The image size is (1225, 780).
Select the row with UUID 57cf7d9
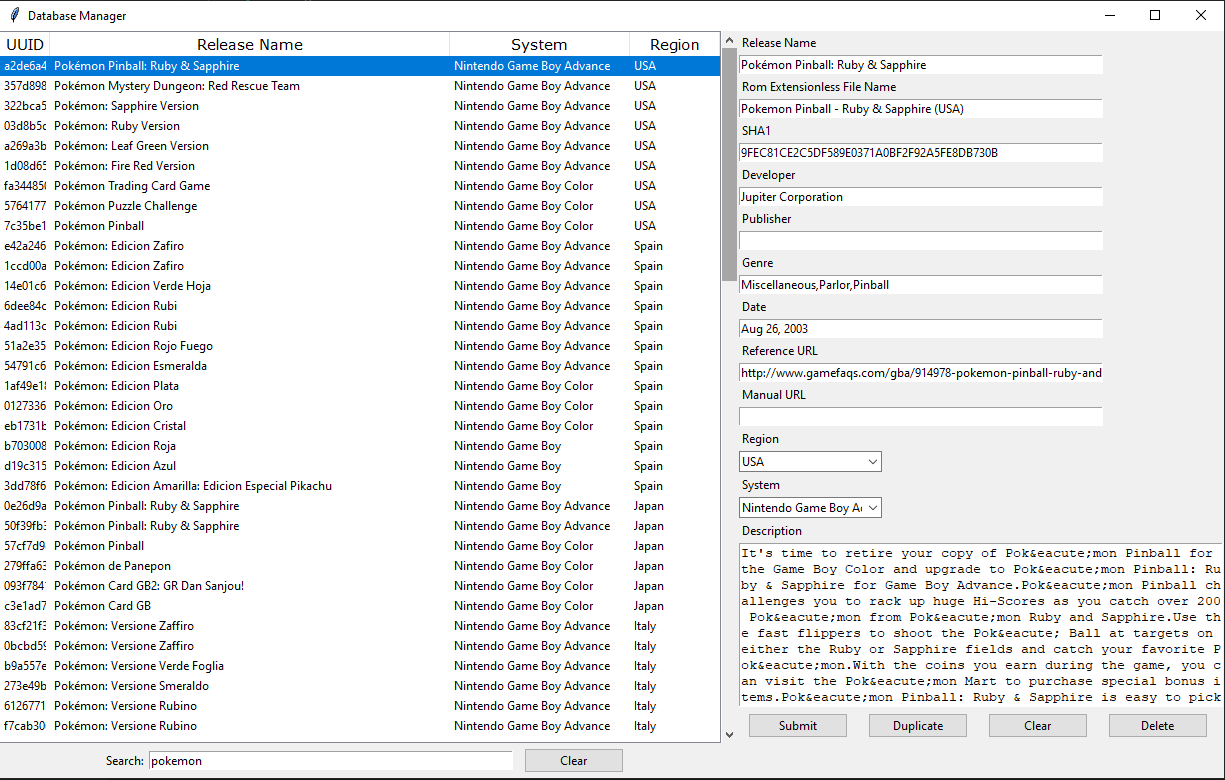[x=360, y=546]
